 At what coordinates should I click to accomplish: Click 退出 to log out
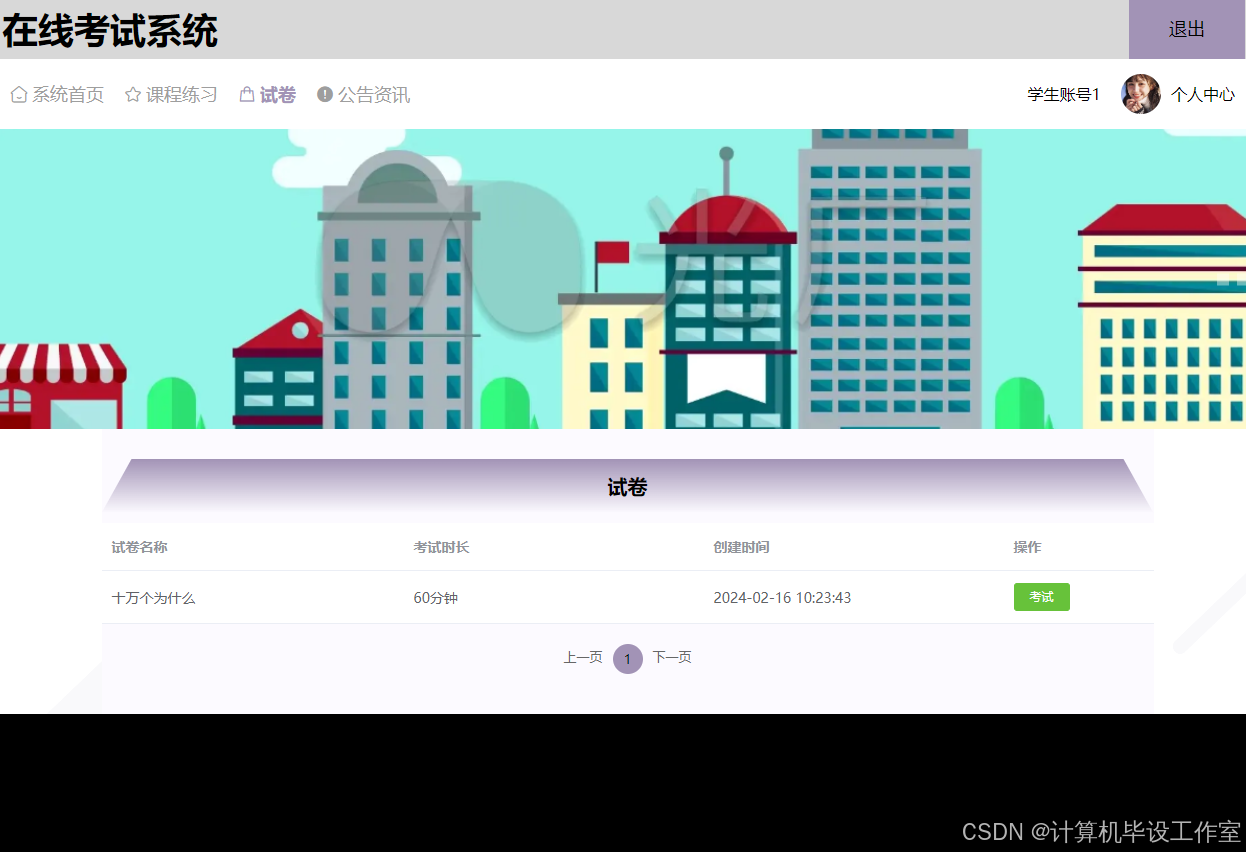pyautogui.click(x=1187, y=29)
